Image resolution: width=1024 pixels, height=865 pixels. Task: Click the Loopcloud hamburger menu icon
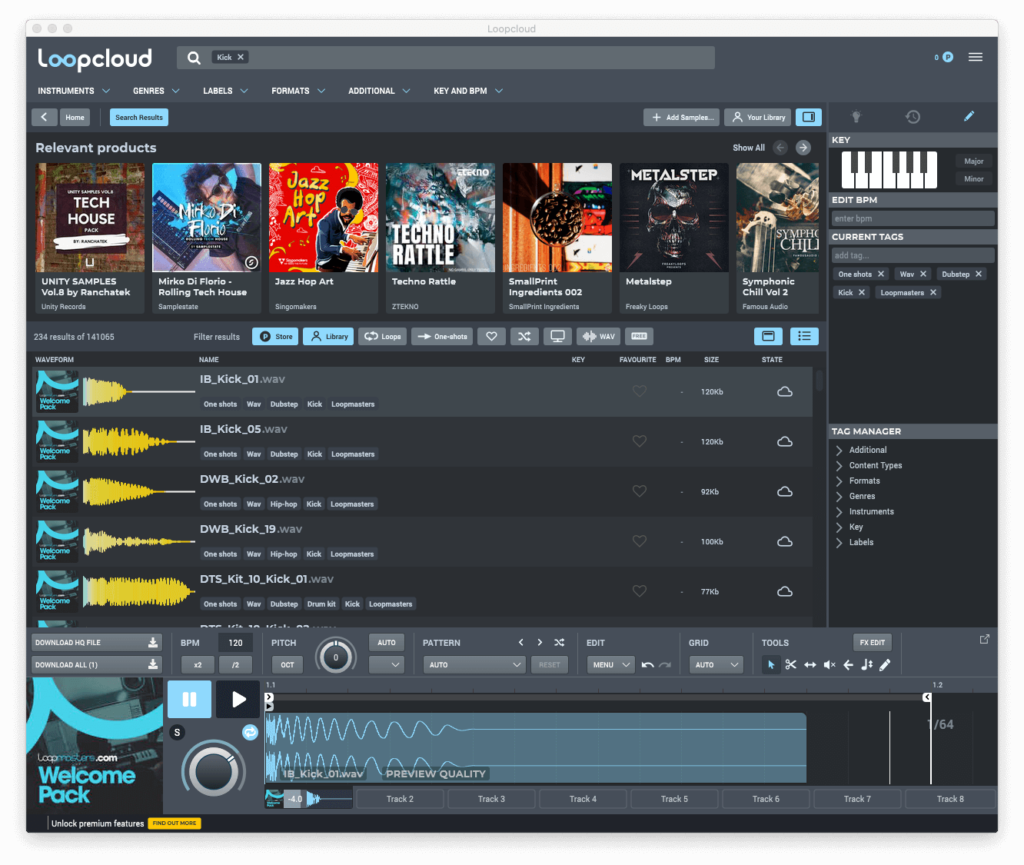[x=975, y=57]
